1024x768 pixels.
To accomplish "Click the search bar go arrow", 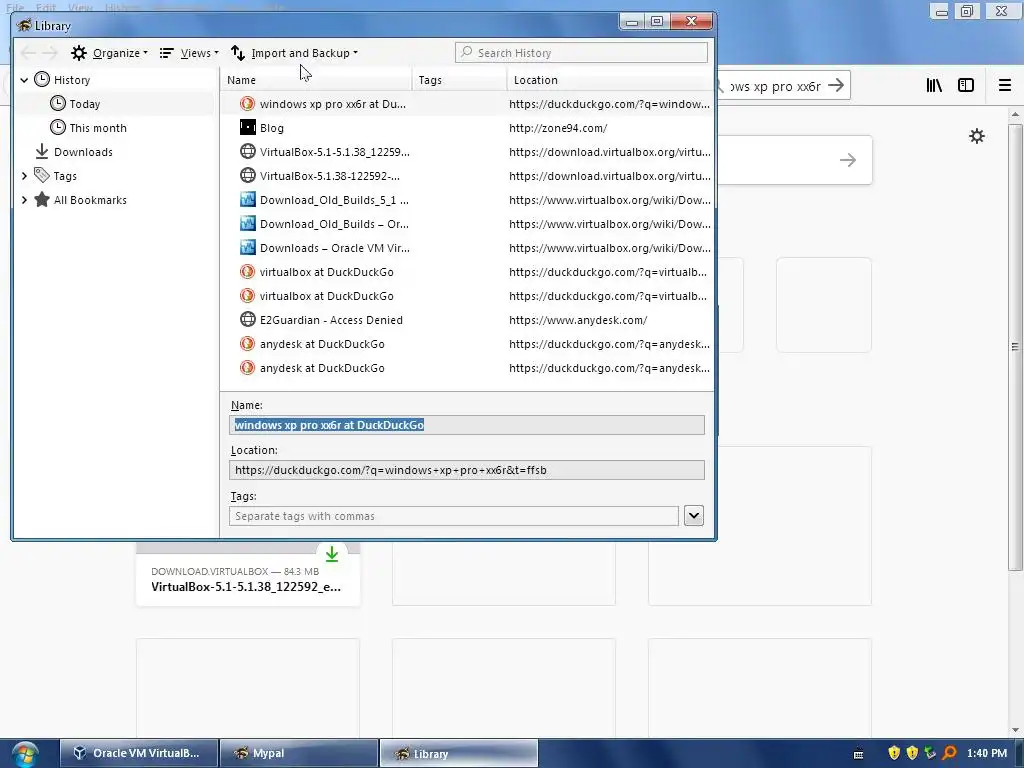I will click(x=836, y=86).
